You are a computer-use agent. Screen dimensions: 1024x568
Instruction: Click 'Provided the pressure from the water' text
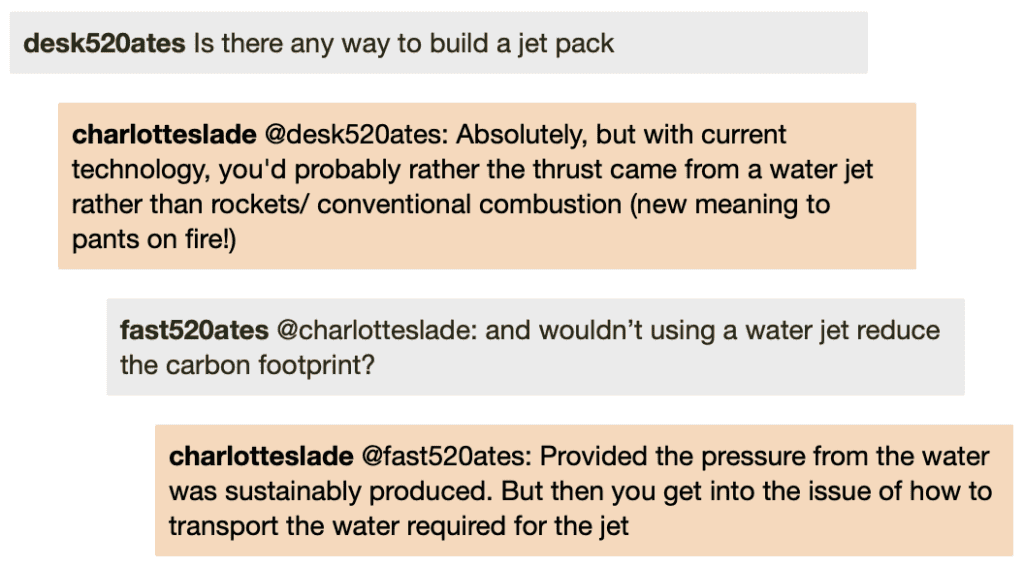[x=765, y=456]
